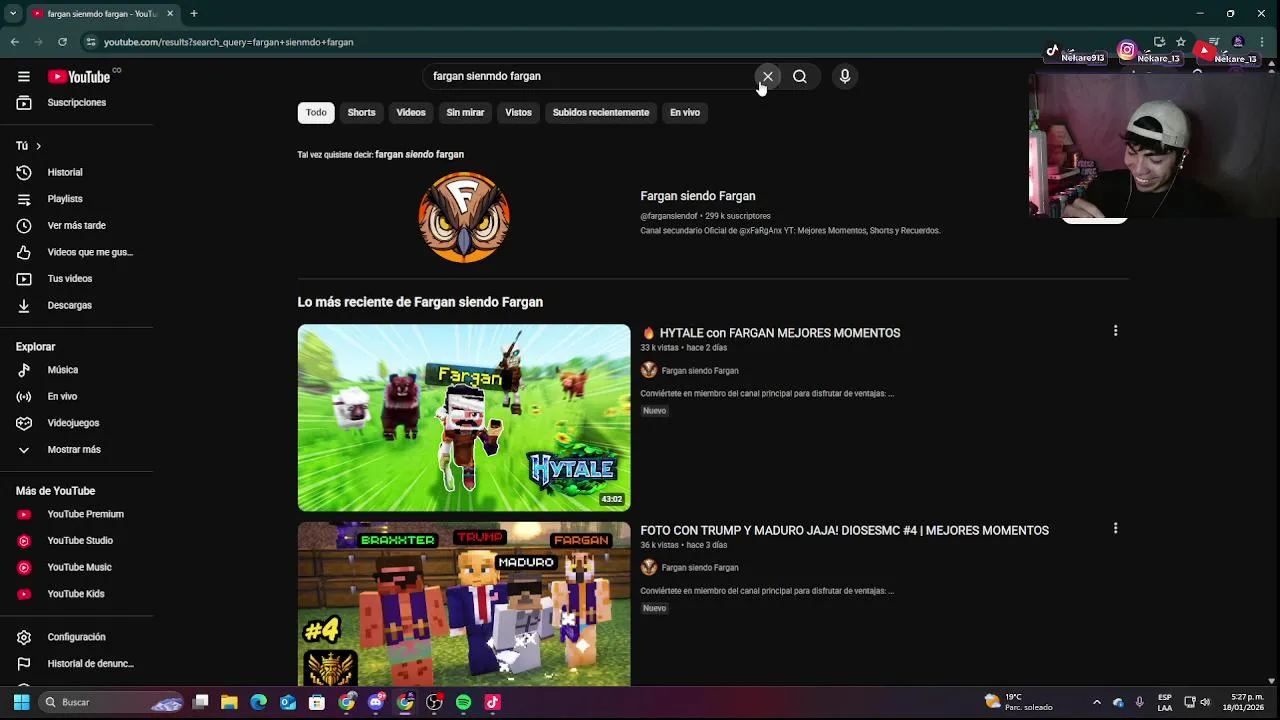This screenshot has width=1280, height=720.
Task: Click suggested query fargan siendo fargan
Action: click(x=419, y=154)
